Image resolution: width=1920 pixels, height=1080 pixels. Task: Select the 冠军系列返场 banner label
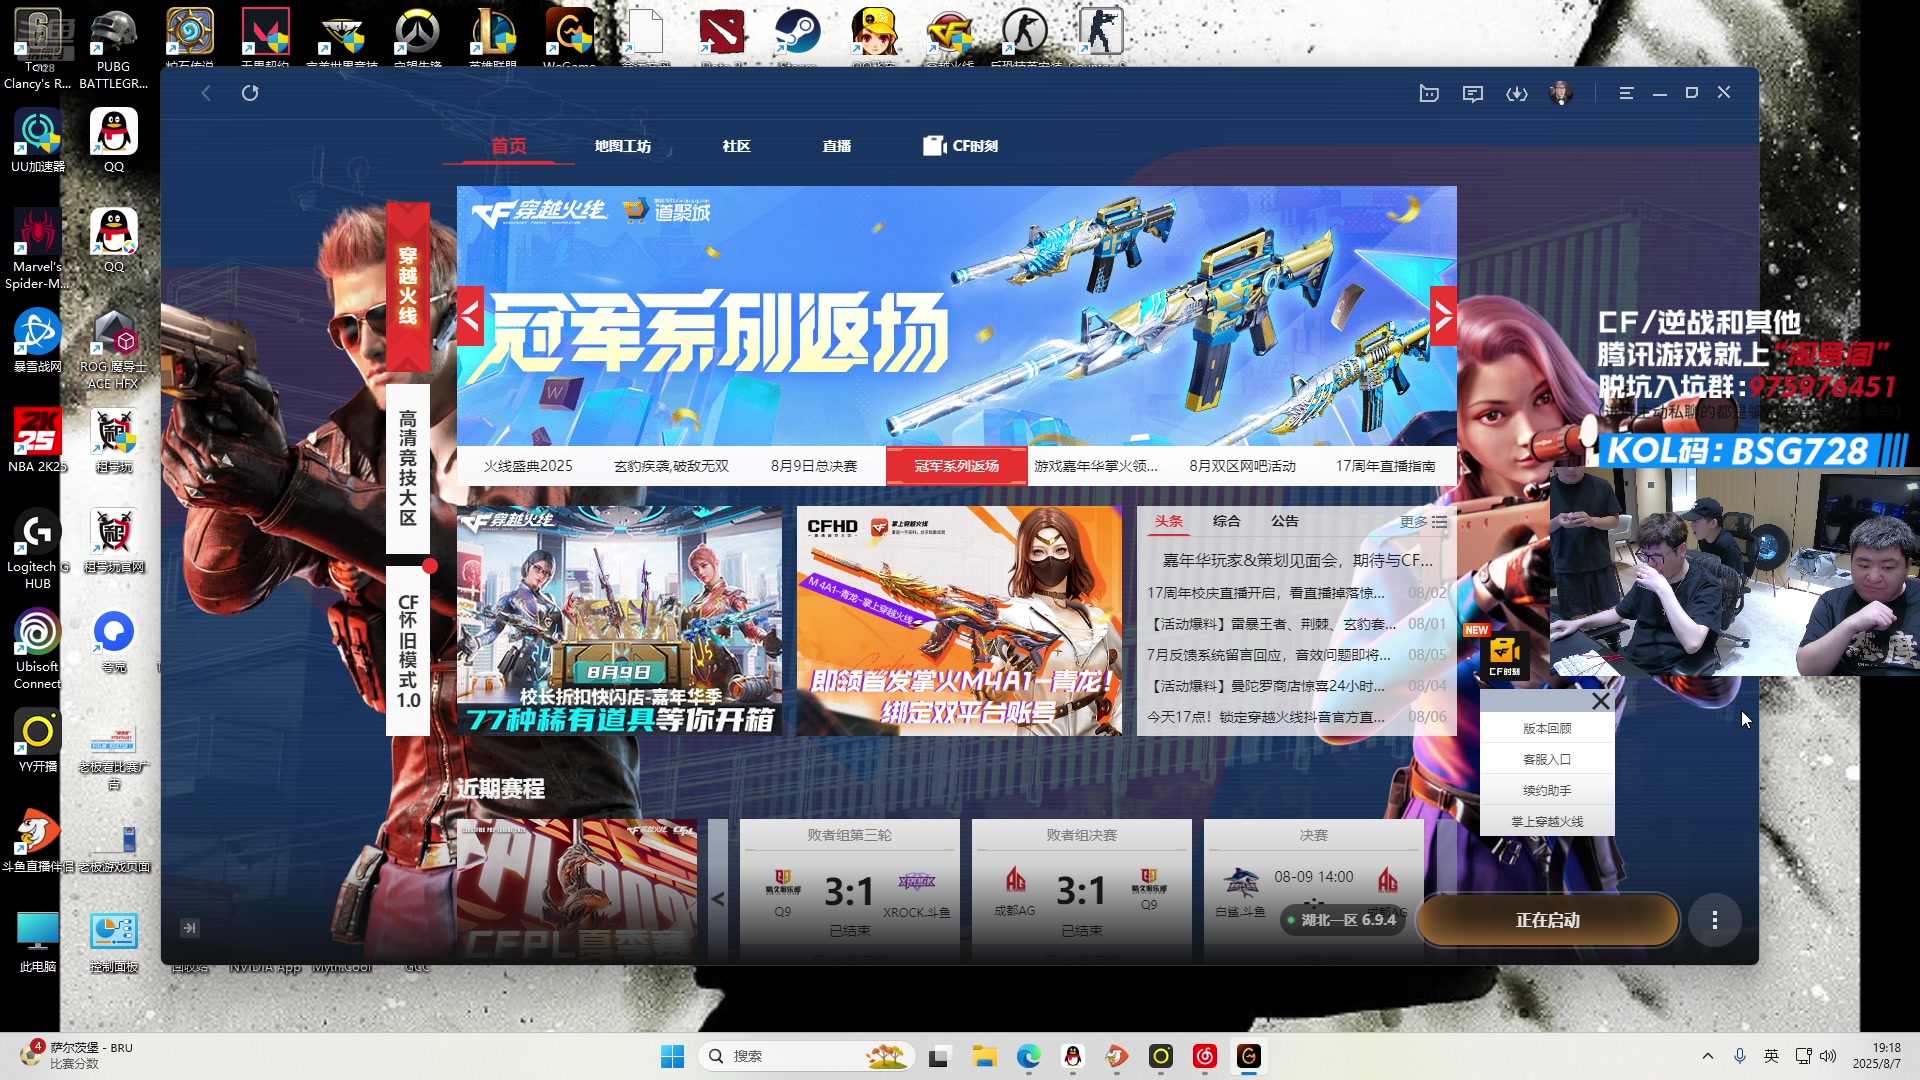tap(957, 466)
